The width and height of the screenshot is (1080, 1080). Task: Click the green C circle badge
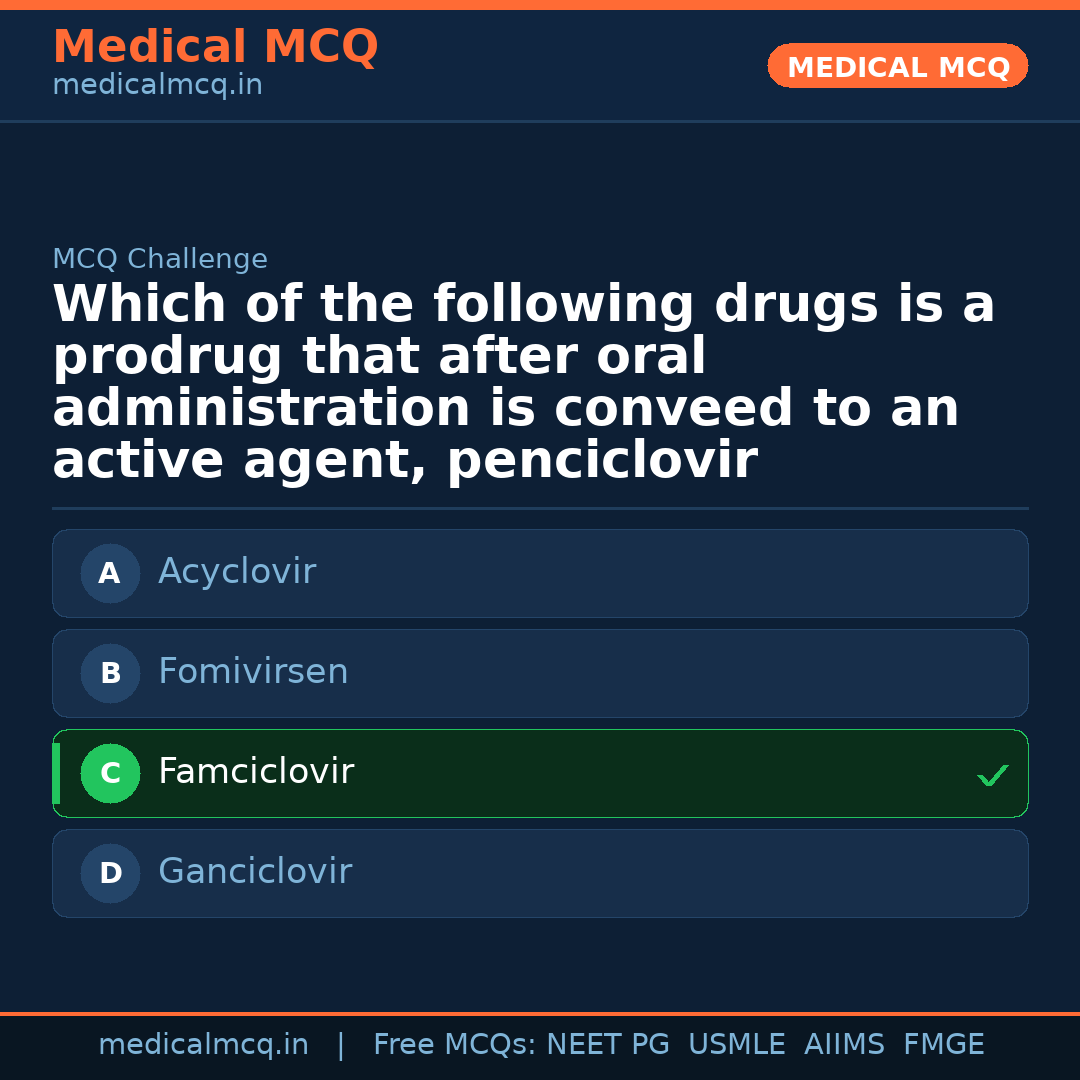(110, 773)
